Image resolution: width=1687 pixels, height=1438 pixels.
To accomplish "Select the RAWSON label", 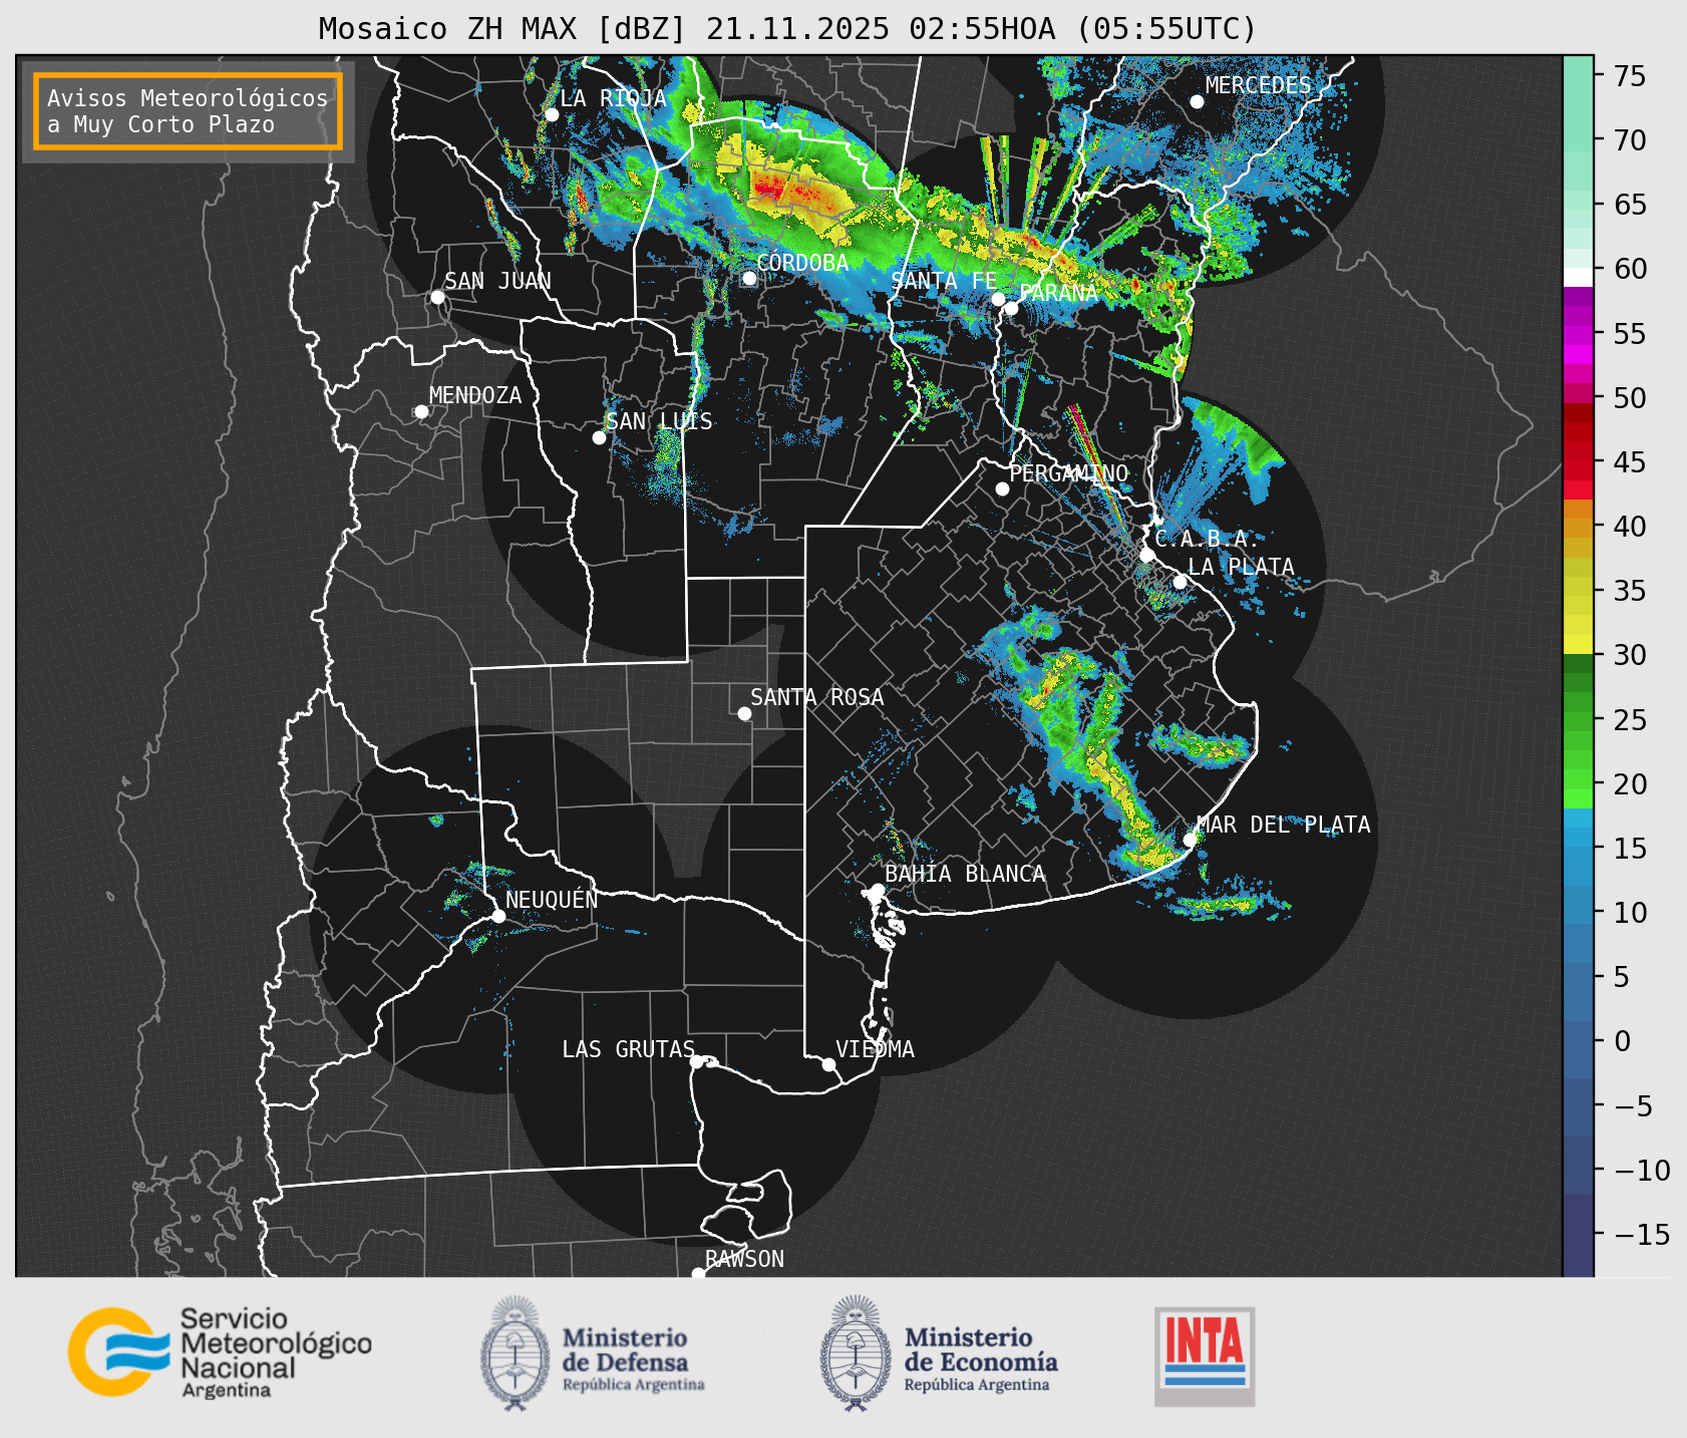I will [x=745, y=1260].
